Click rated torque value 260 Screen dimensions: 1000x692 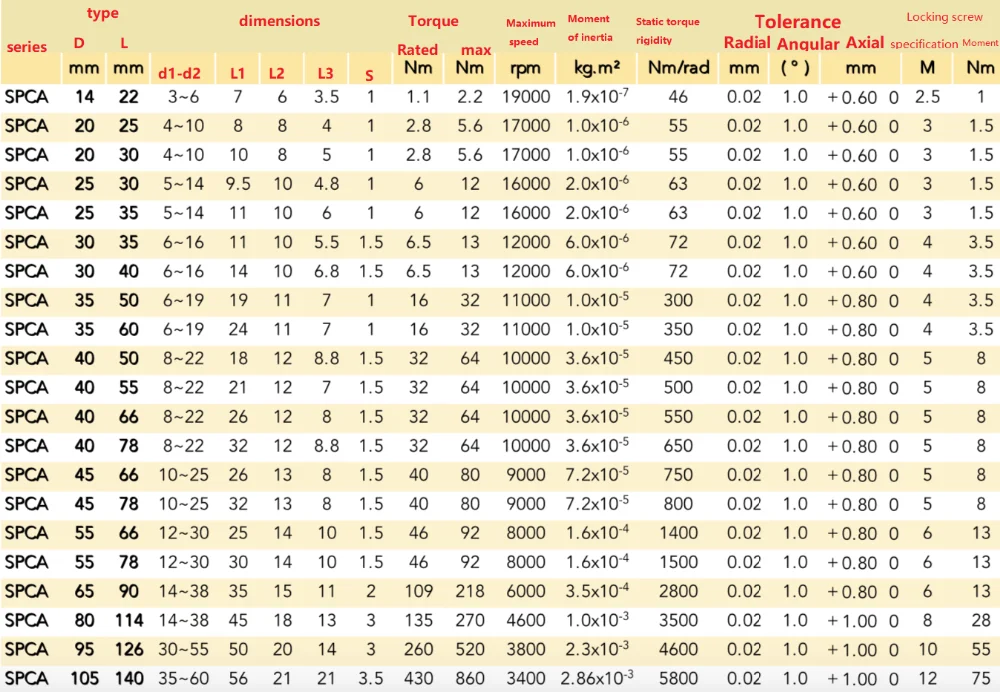click(418, 650)
